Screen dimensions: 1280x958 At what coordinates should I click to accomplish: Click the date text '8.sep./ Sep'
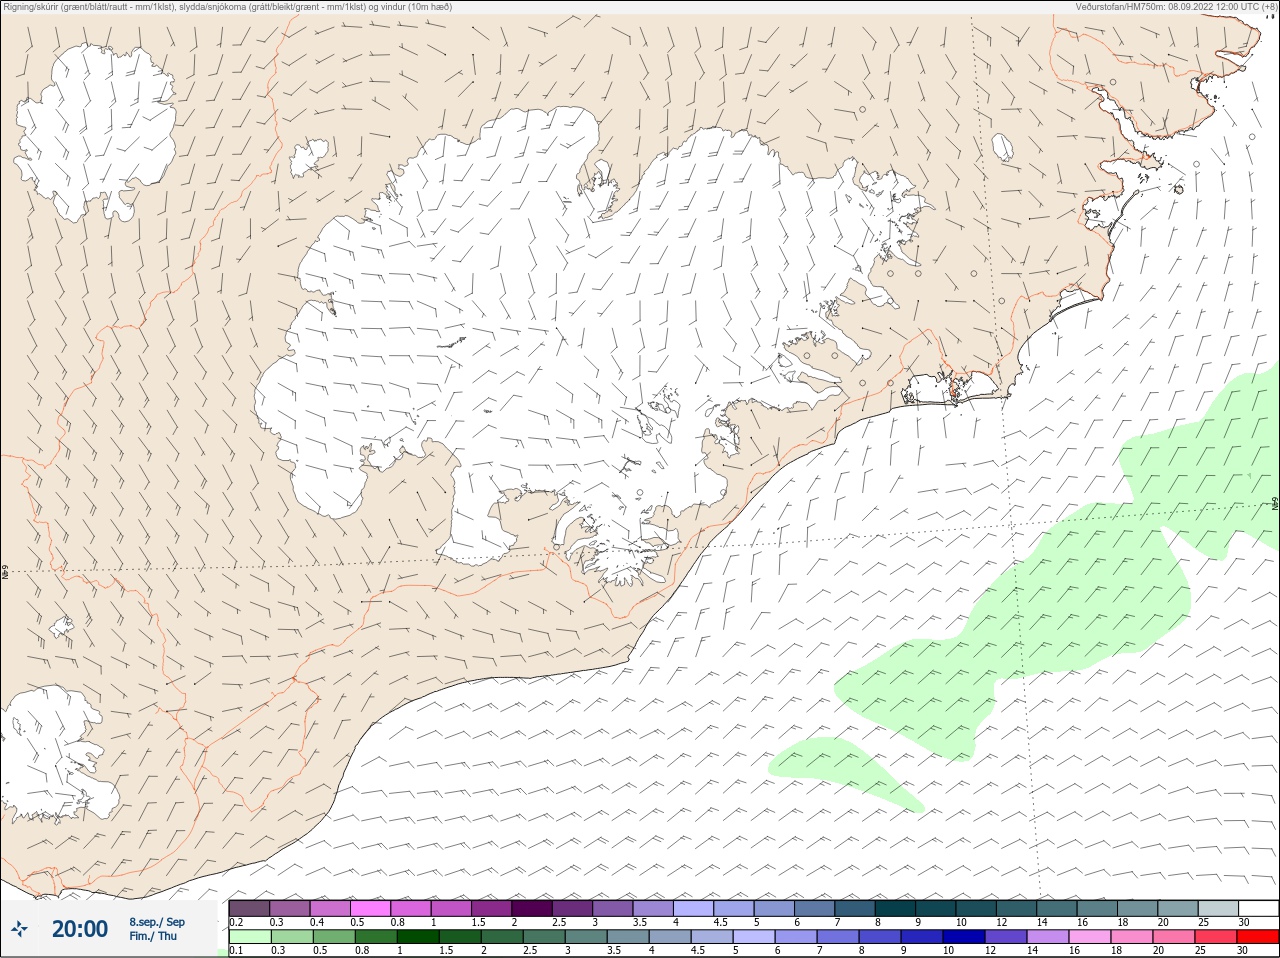157,922
